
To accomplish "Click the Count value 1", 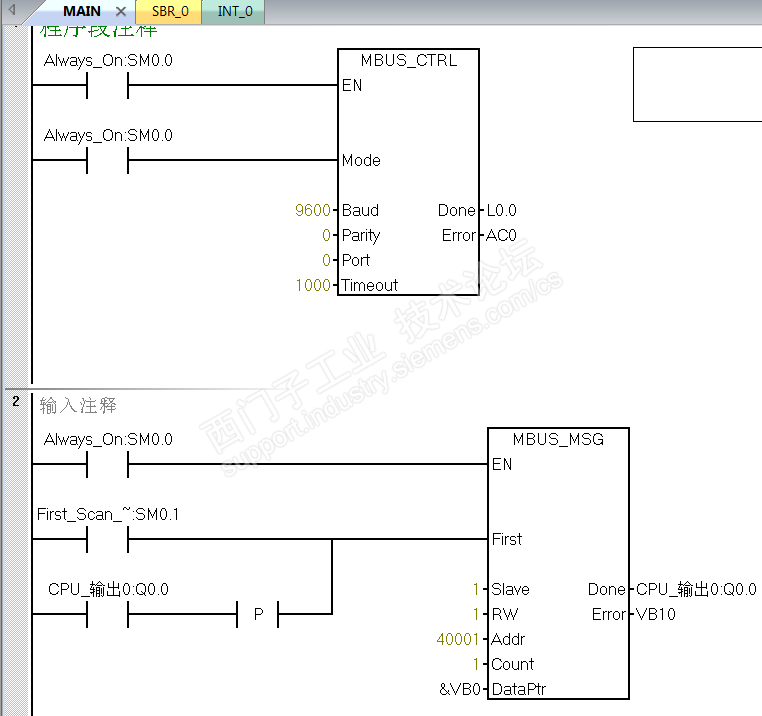I will 476,664.
